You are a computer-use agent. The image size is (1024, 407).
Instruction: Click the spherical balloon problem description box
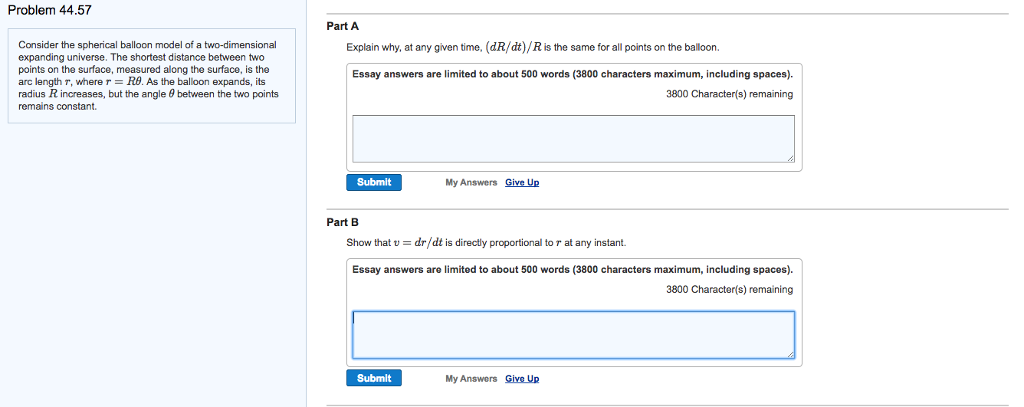pos(152,76)
